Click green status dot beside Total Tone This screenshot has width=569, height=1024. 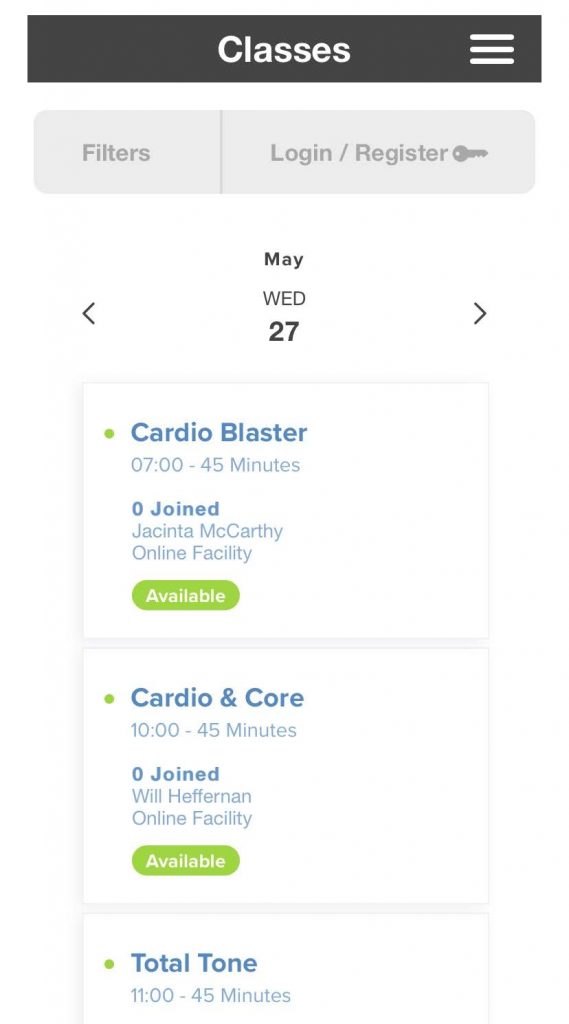[109, 964]
